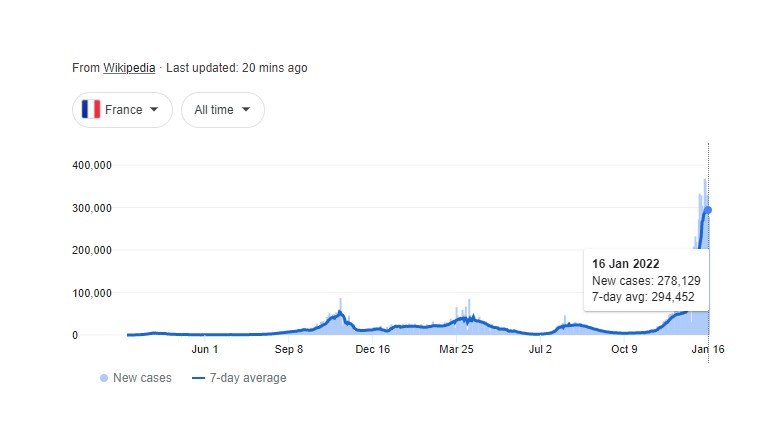
Task: Open the Wikipedia source link
Action: tap(129, 68)
